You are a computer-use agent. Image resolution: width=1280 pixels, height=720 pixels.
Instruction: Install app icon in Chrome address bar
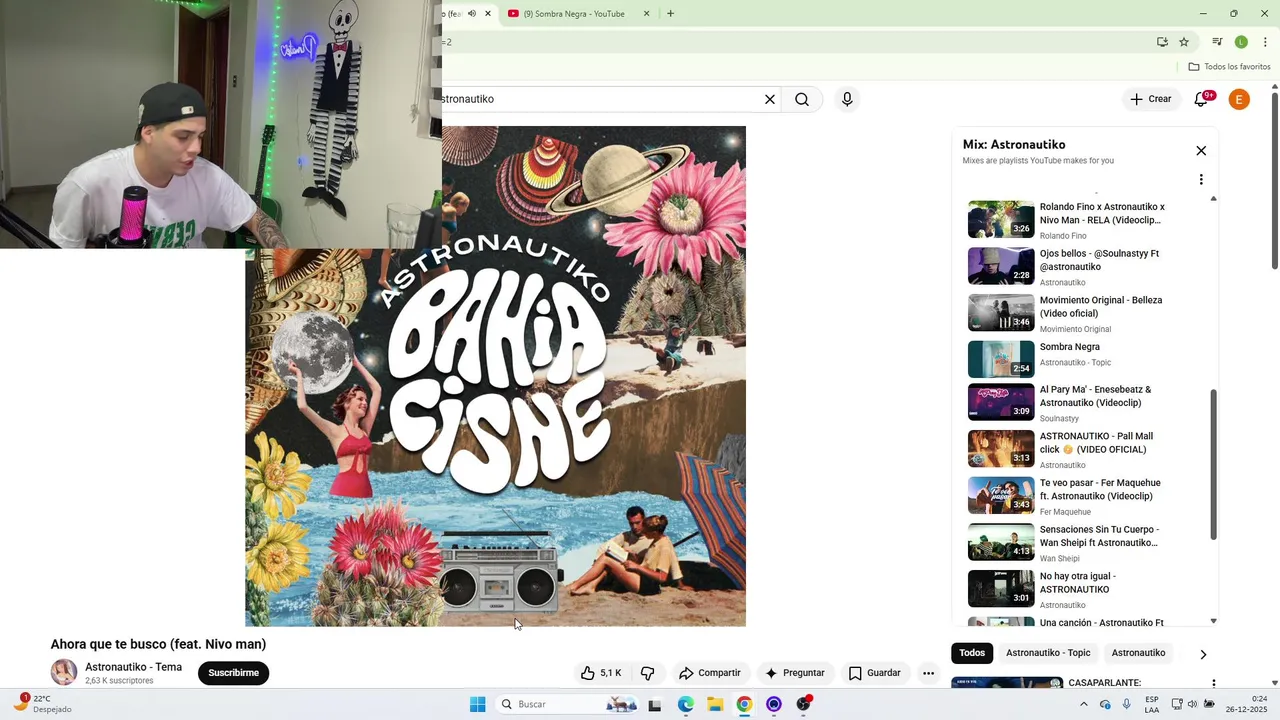[1162, 42]
